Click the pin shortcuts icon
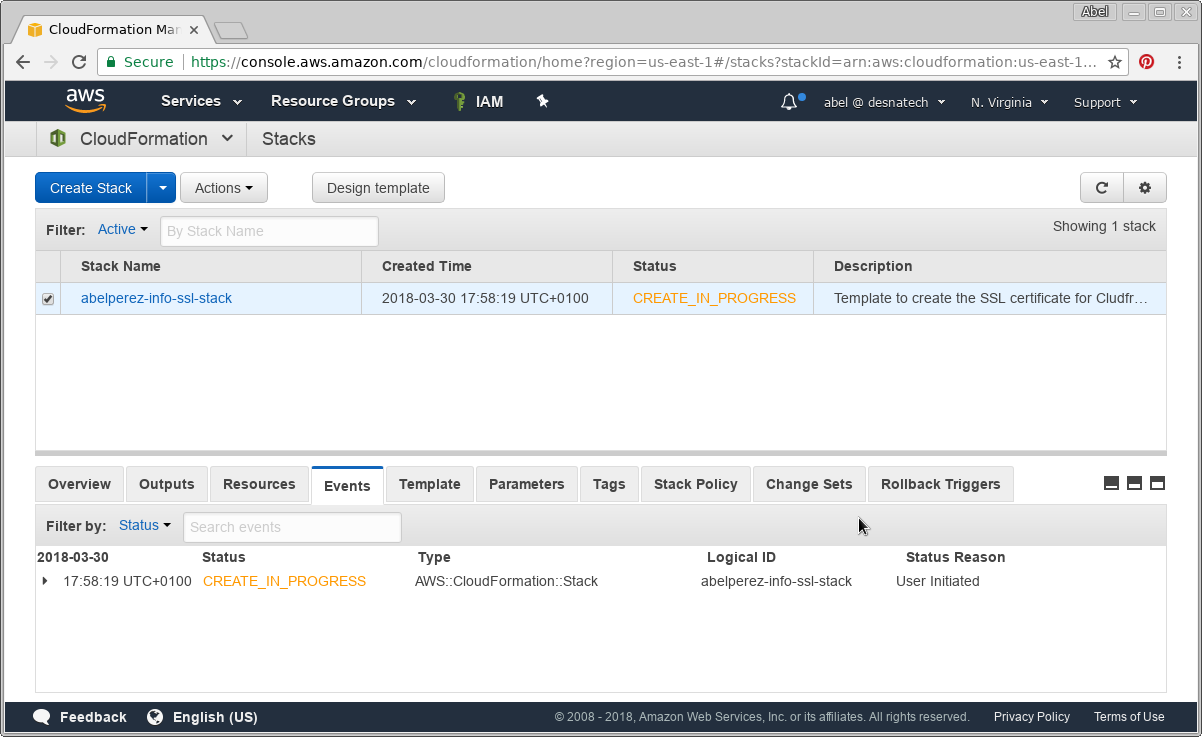1202x737 pixels. point(542,101)
